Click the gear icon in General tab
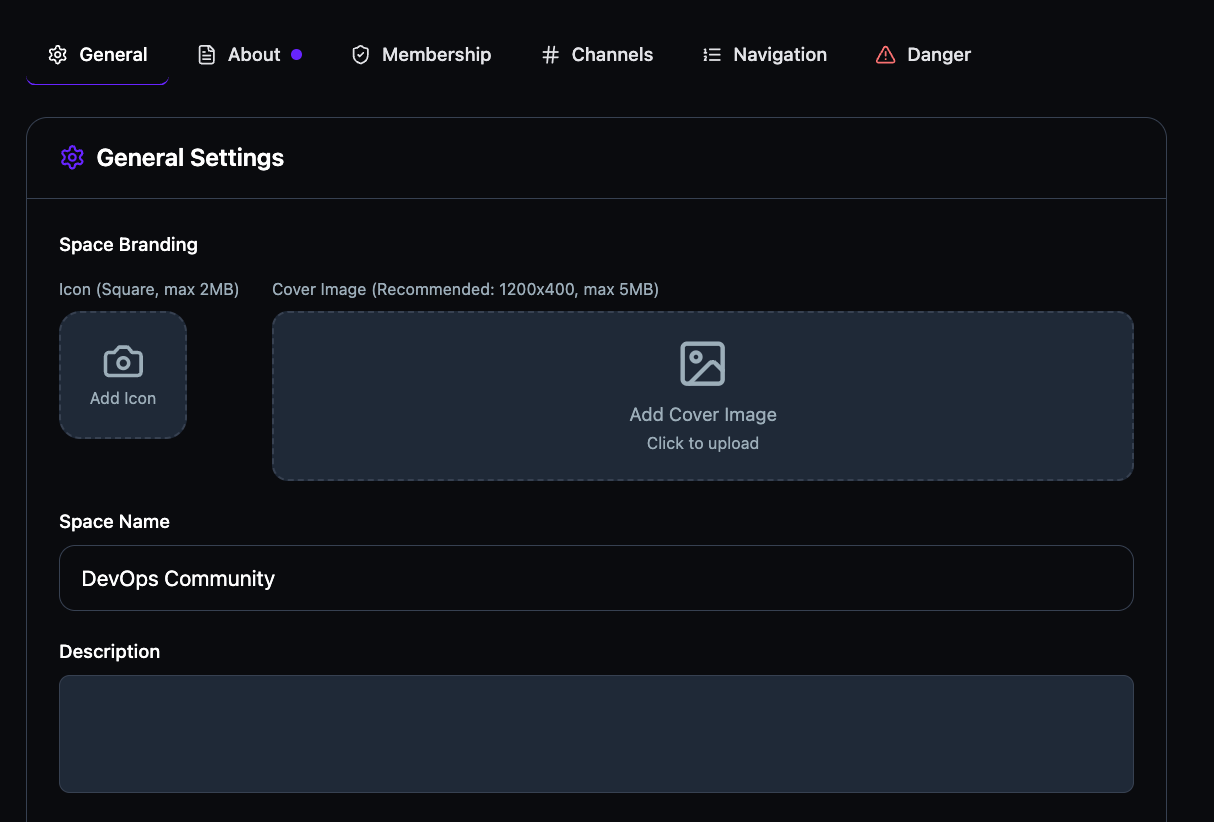Viewport: 1214px width, 822px height. coord(58,55)
